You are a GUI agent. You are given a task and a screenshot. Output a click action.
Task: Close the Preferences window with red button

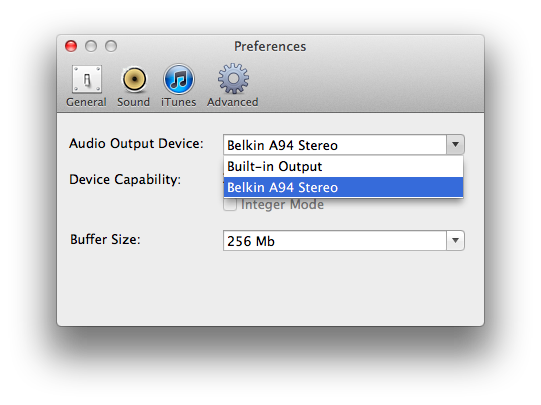(71, 46)
